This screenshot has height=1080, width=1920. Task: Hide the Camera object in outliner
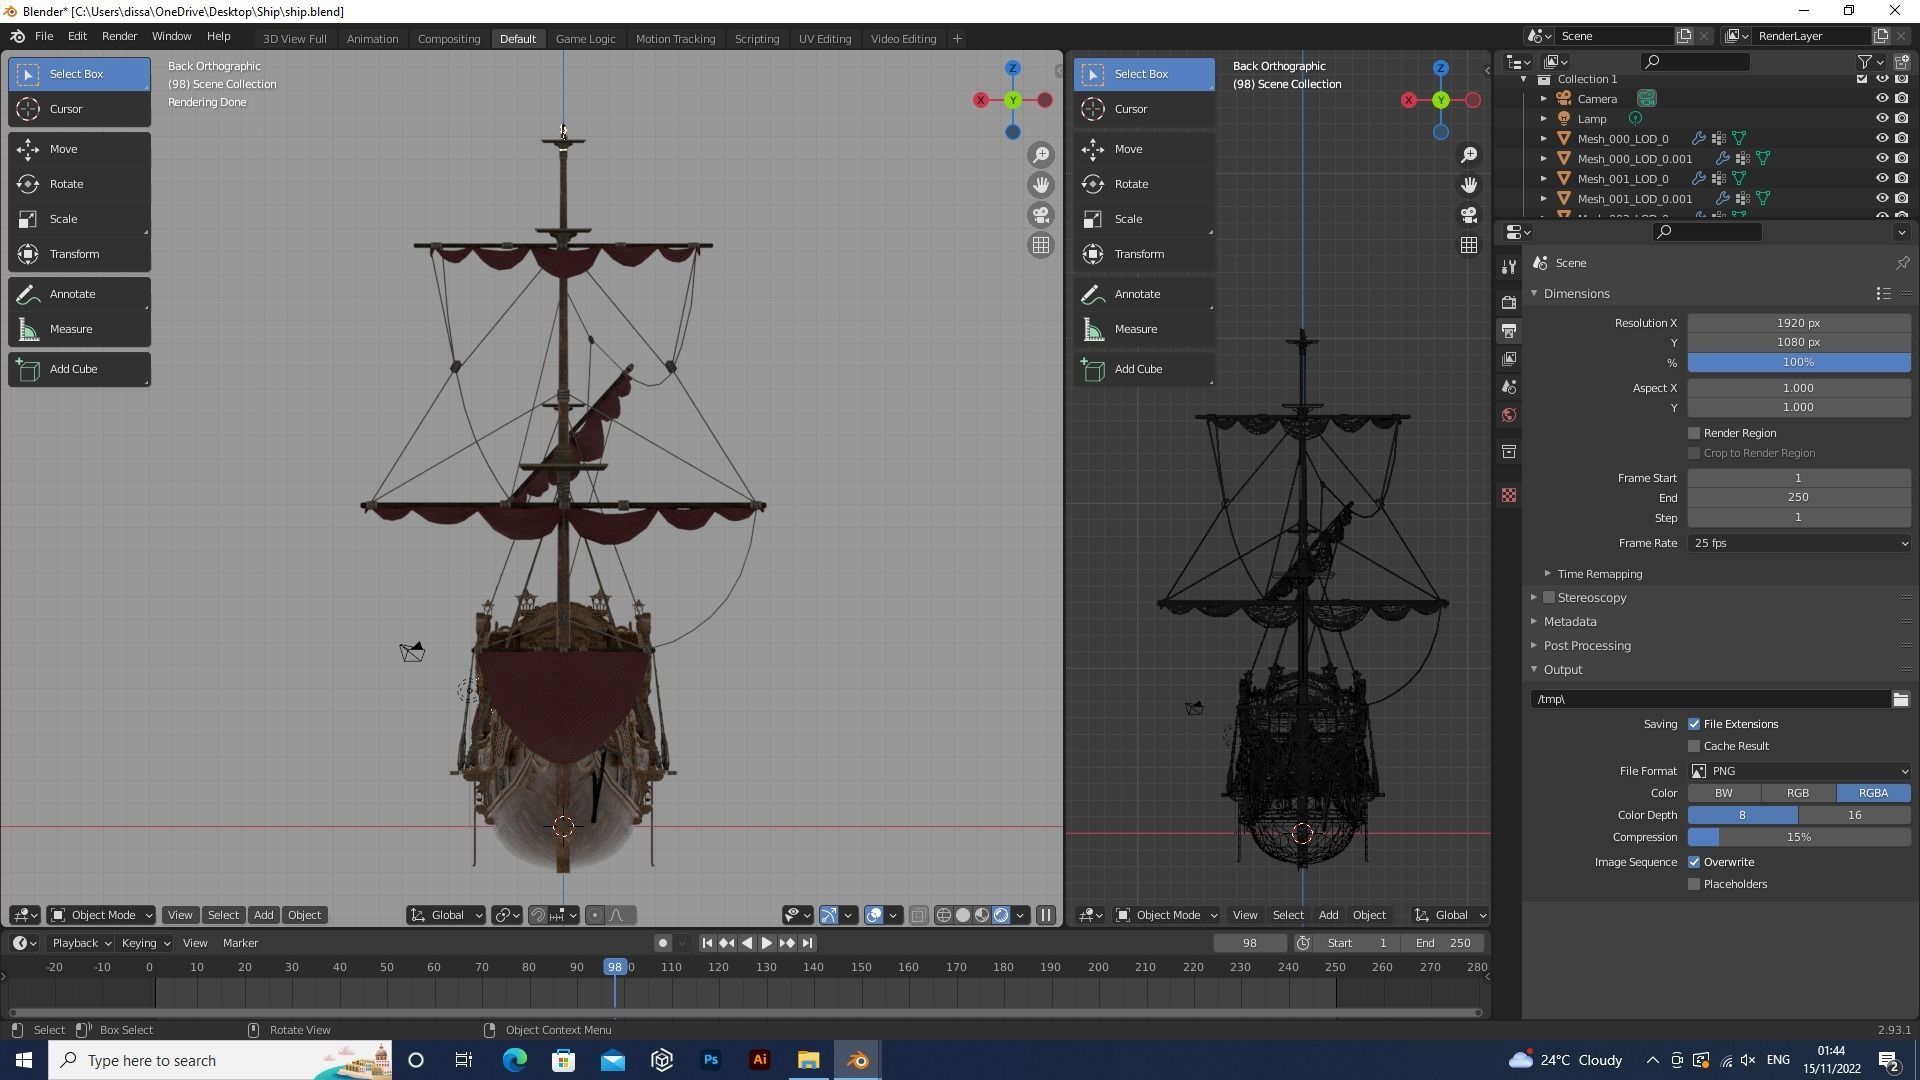[x=1881, y=99]
